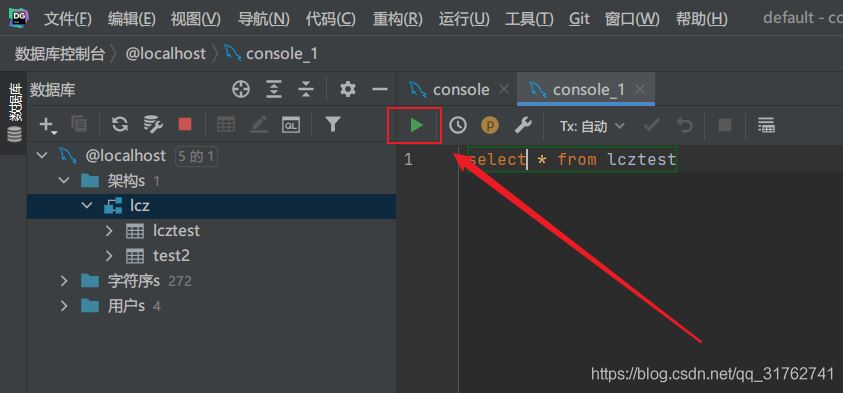Click the red disconnect square icon
This screenshot has height=393, width=843.
pyautogui.click(x=185, y=125)
